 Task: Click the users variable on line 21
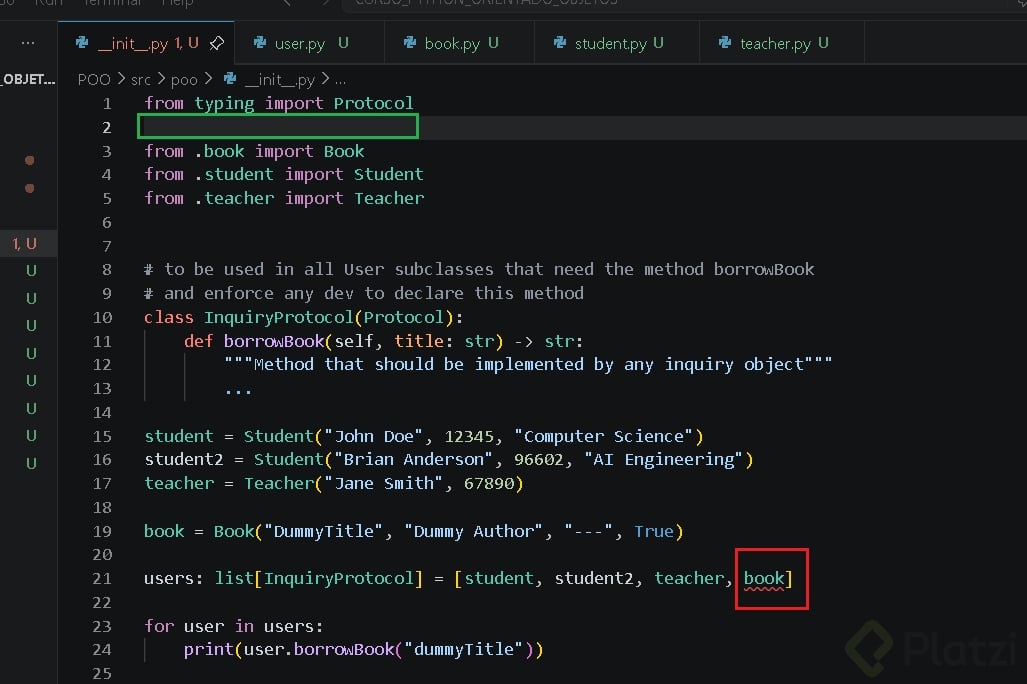169,579
